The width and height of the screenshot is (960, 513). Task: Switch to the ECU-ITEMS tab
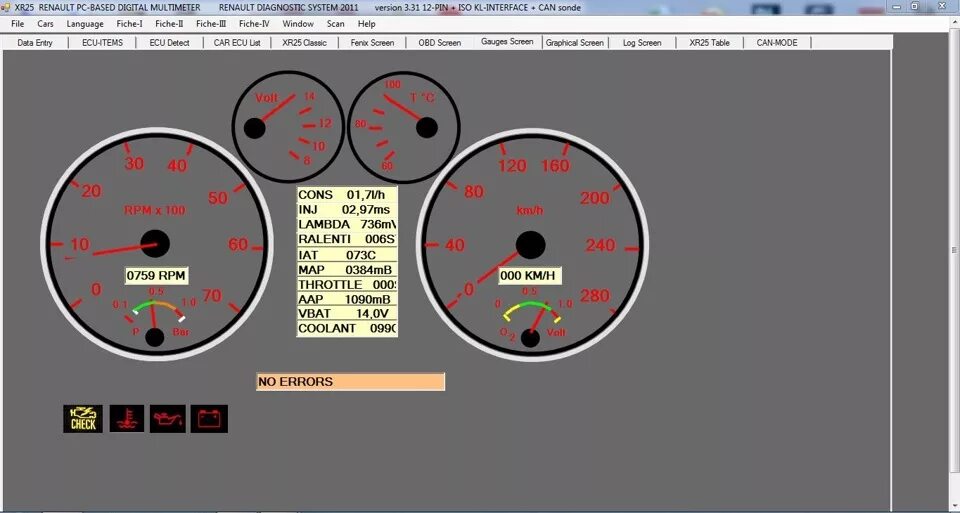coord(102,43)
